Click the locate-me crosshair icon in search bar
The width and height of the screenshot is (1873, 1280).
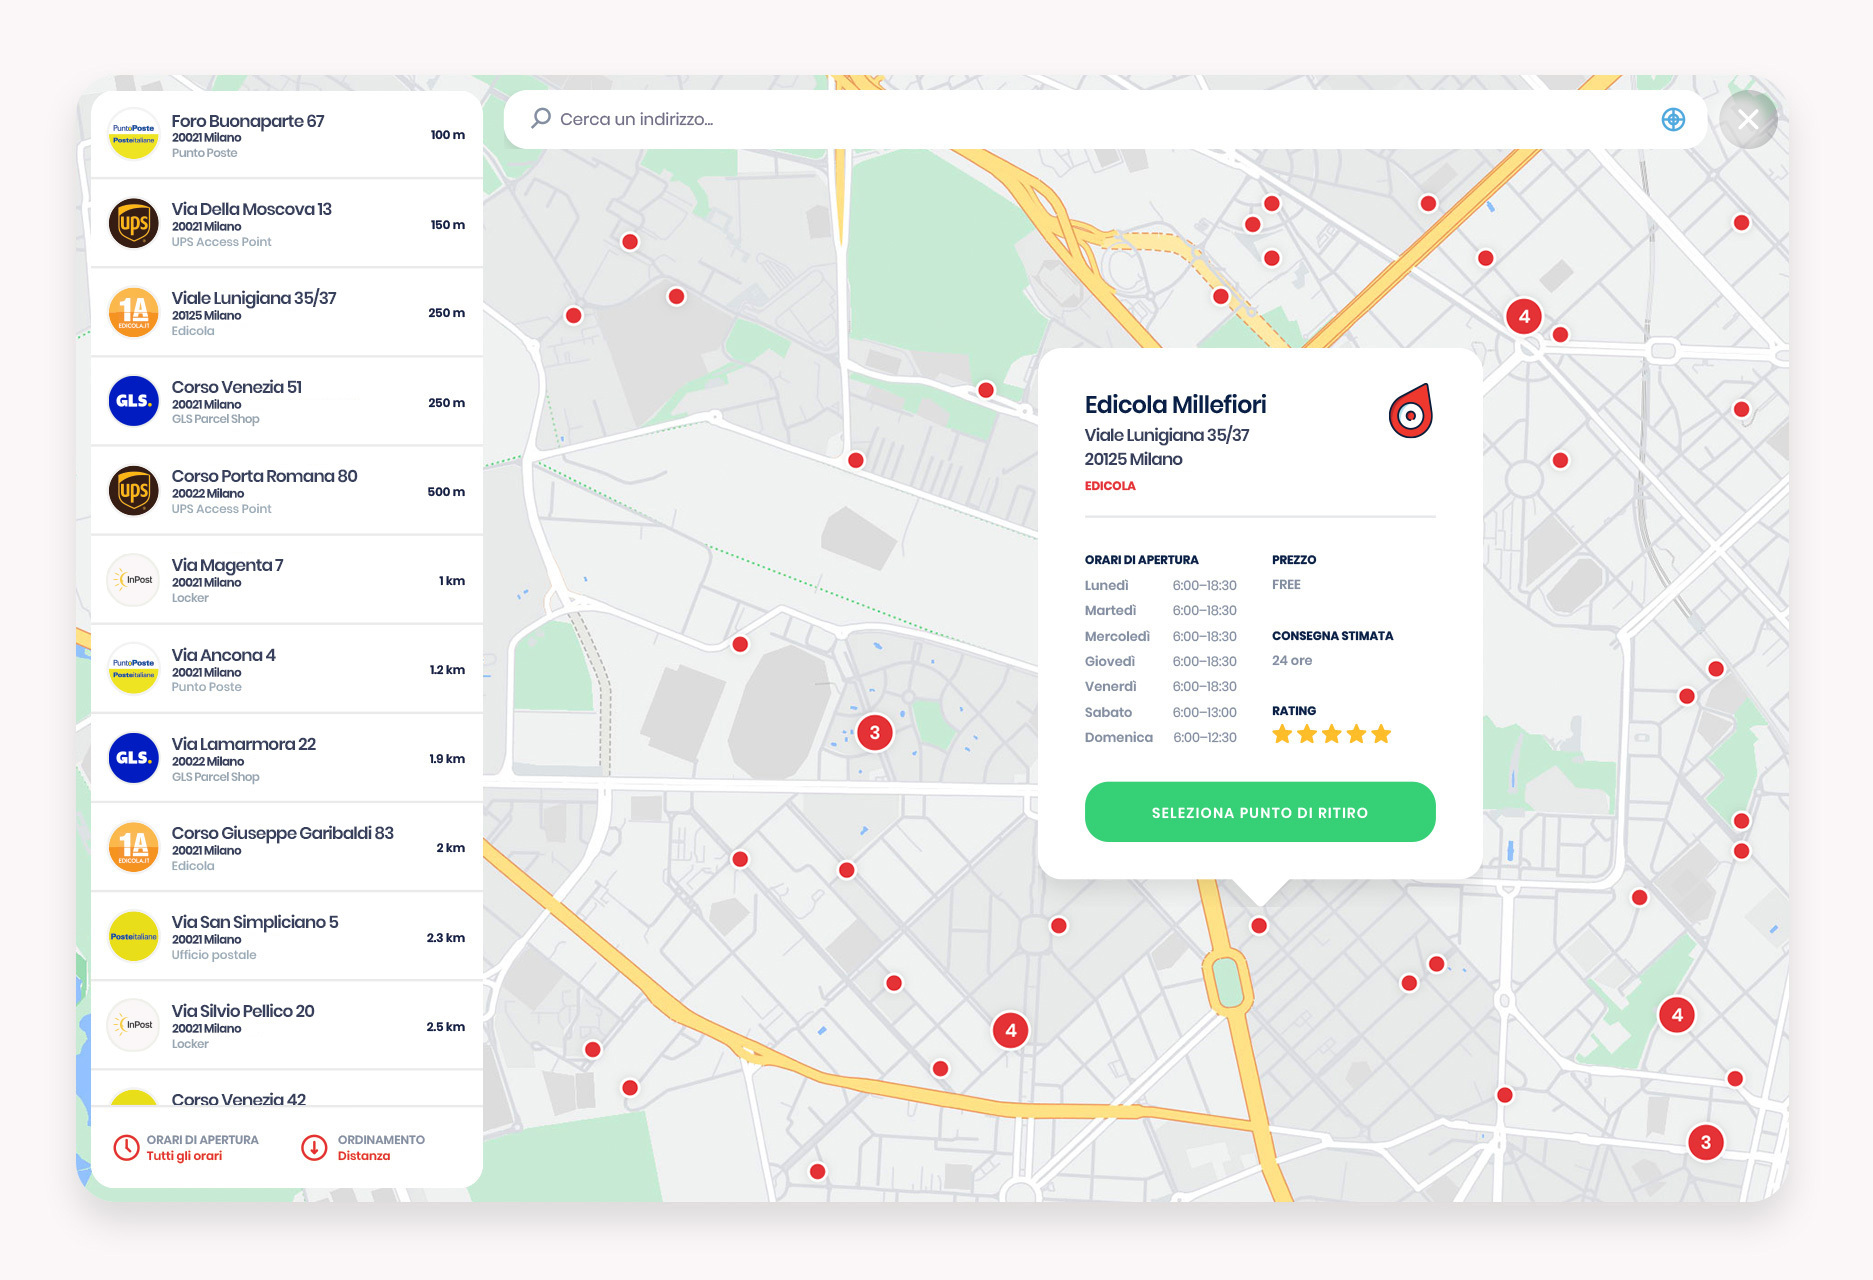click(1672, 120)
